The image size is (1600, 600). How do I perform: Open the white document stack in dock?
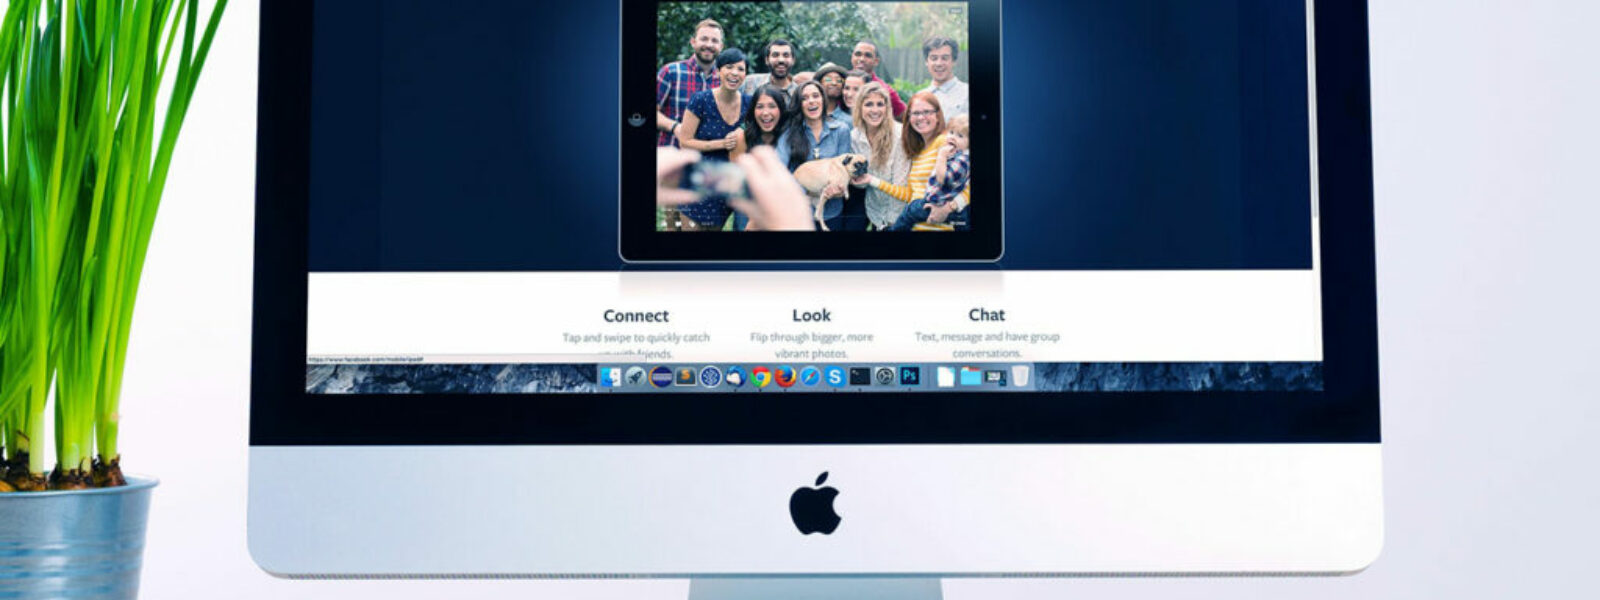[945, 377]
